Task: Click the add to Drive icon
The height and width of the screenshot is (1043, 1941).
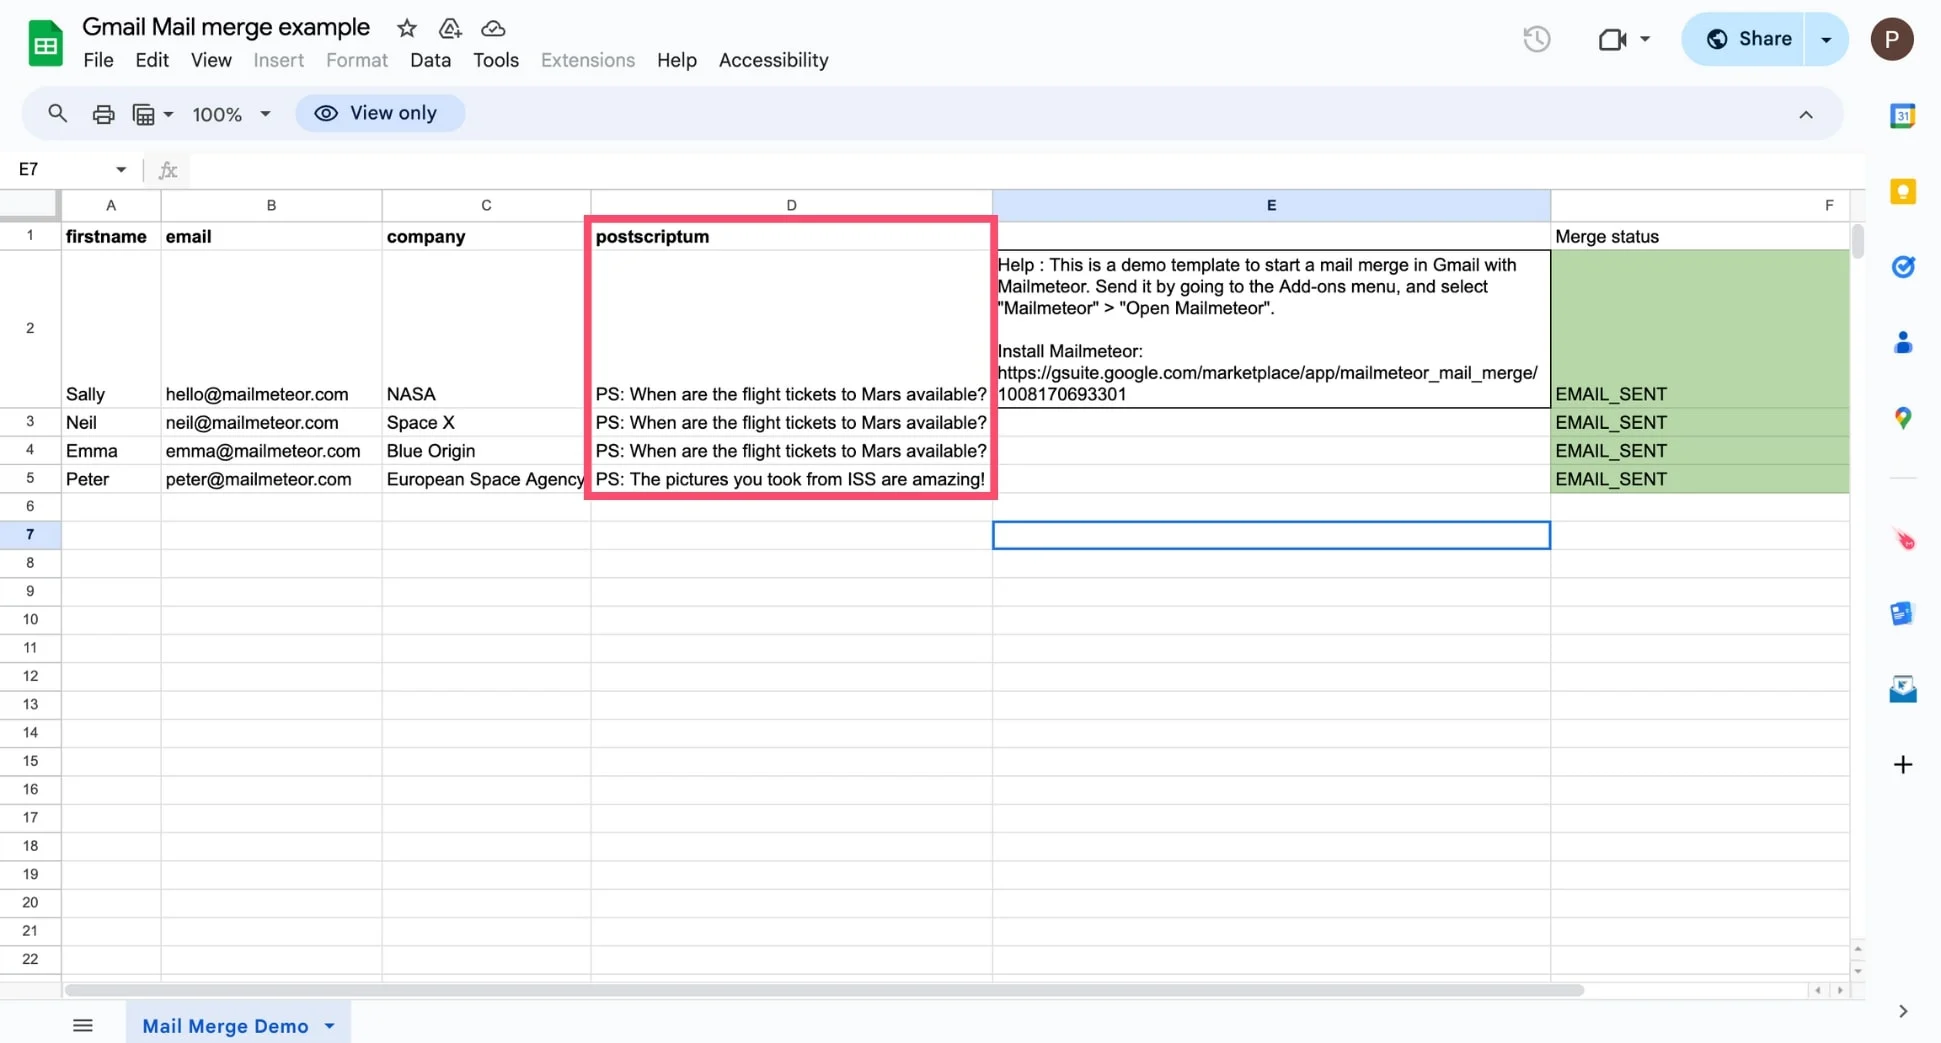Action: [450, 28]
